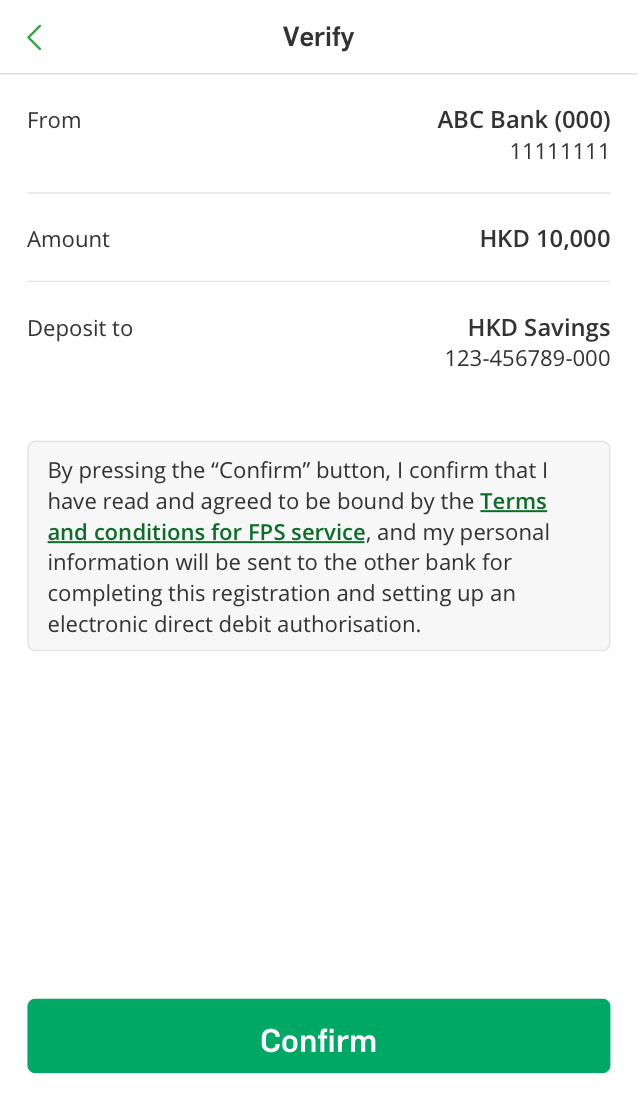
Task: Click the HKD 10,000 amount value
Action: [x=545, y=240]
